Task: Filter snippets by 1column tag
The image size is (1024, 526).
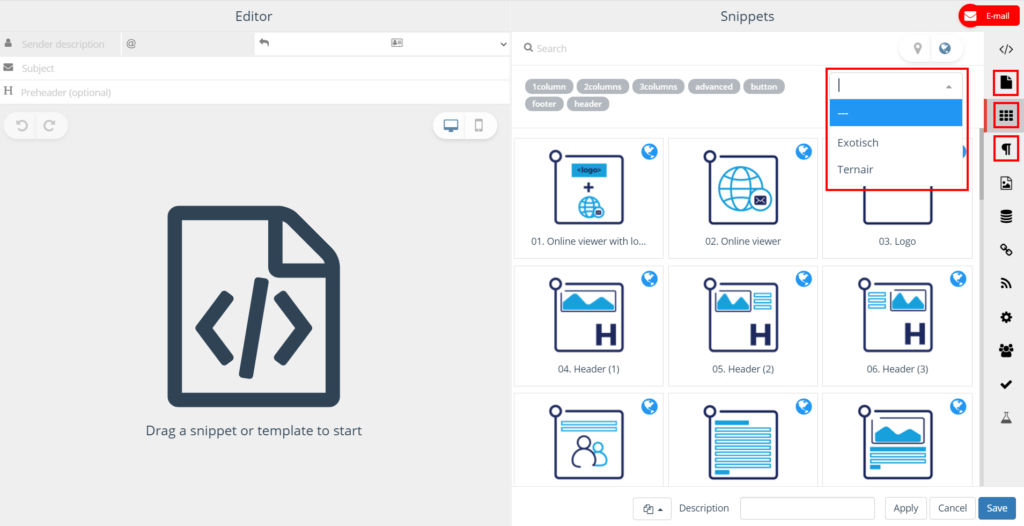Action: coord(549,86)
